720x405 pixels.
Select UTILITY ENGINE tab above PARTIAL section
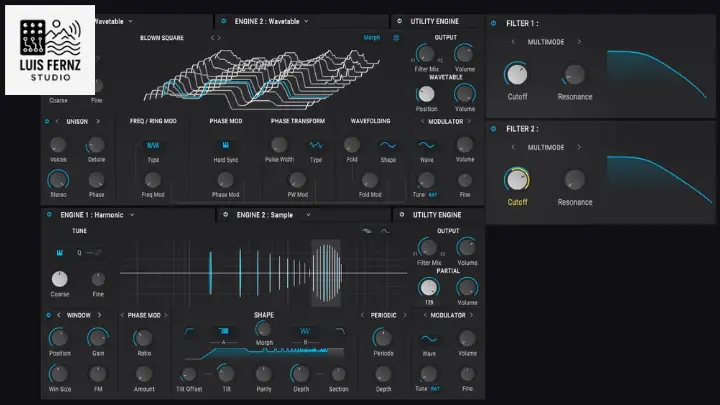tap(437, 214)
